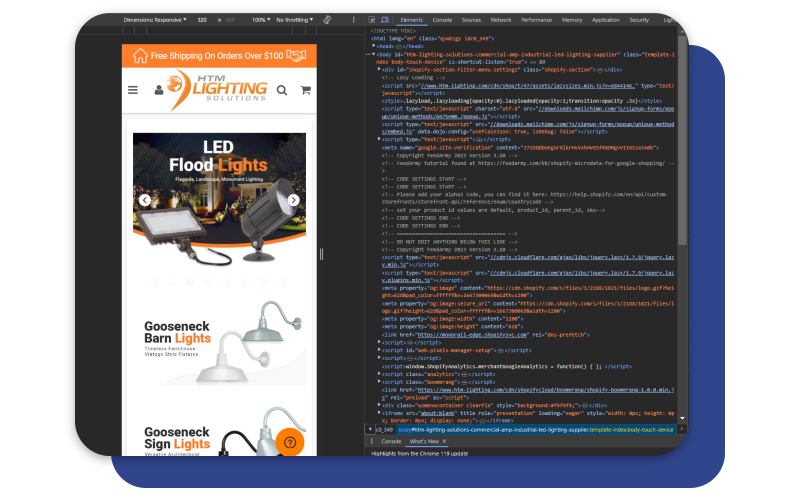Click the Elements panel vertical scrollbar
Screen dimensions: 800x500
click(x=682, y=138)
